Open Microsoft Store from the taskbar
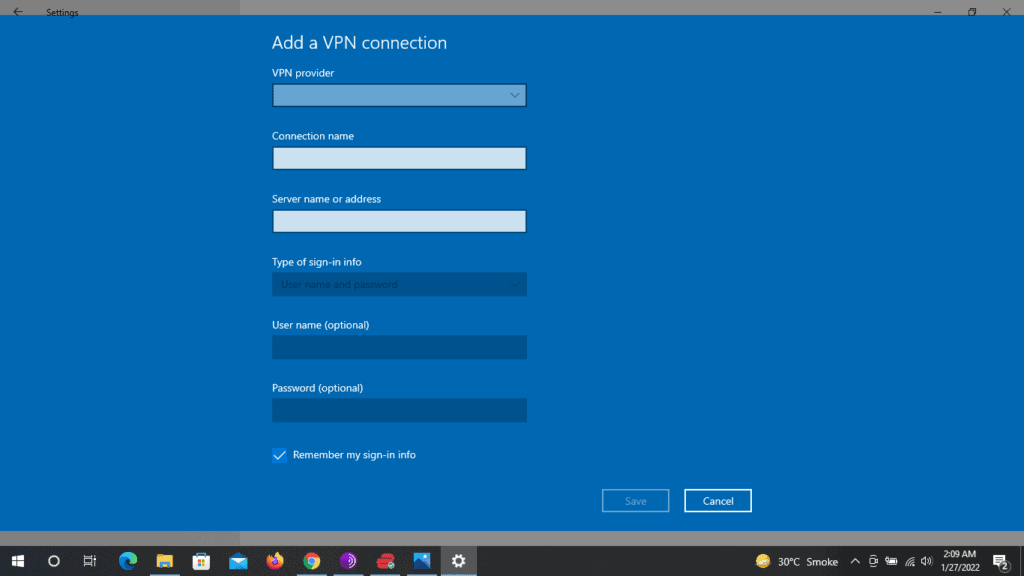Screen dimensions: 1024x576 (201, 561)
